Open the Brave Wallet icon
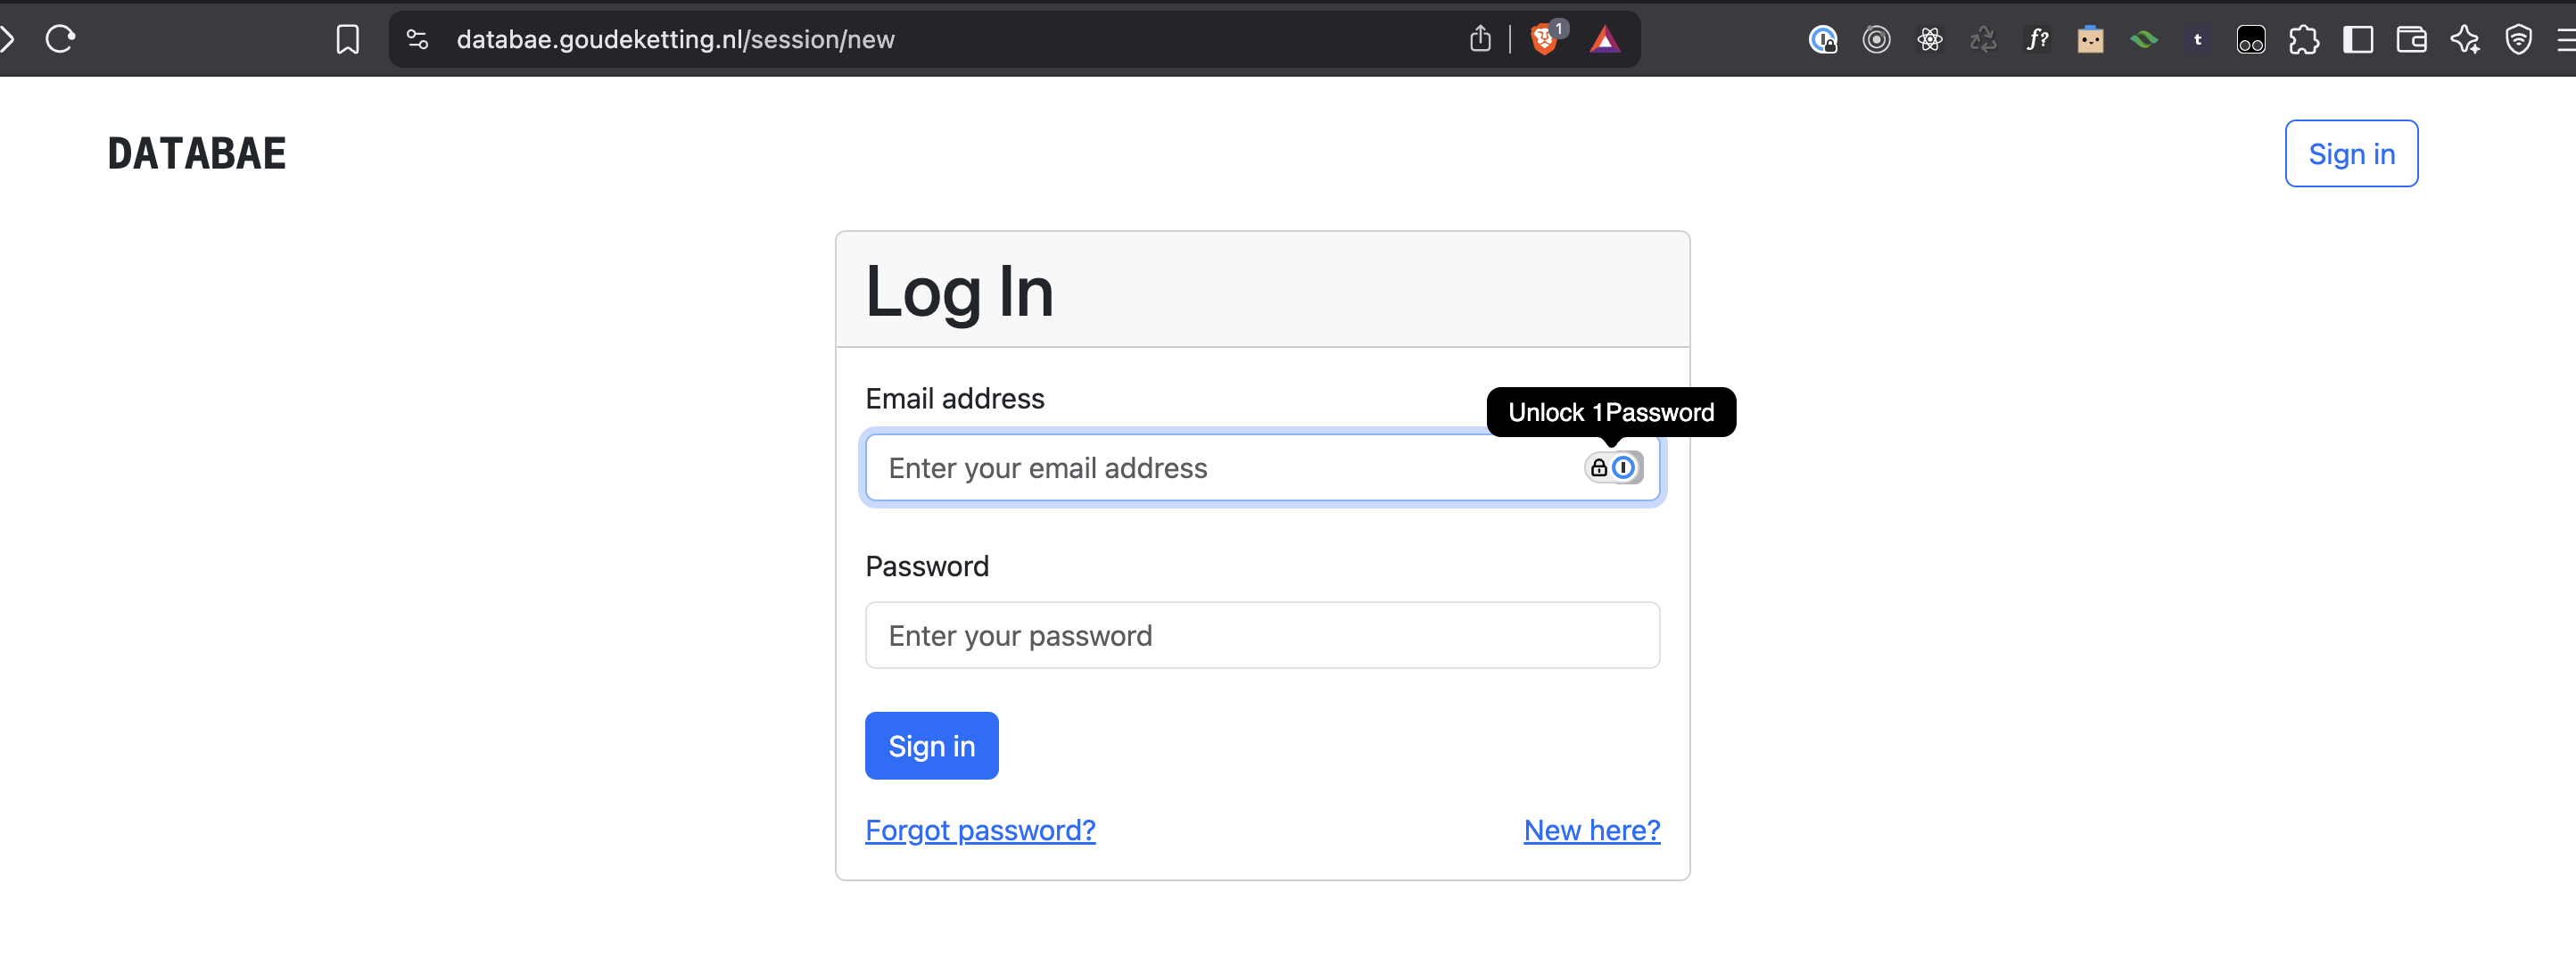This screenshot has height=958, width=2576. pyautogui.click(x=2411, y=39)
